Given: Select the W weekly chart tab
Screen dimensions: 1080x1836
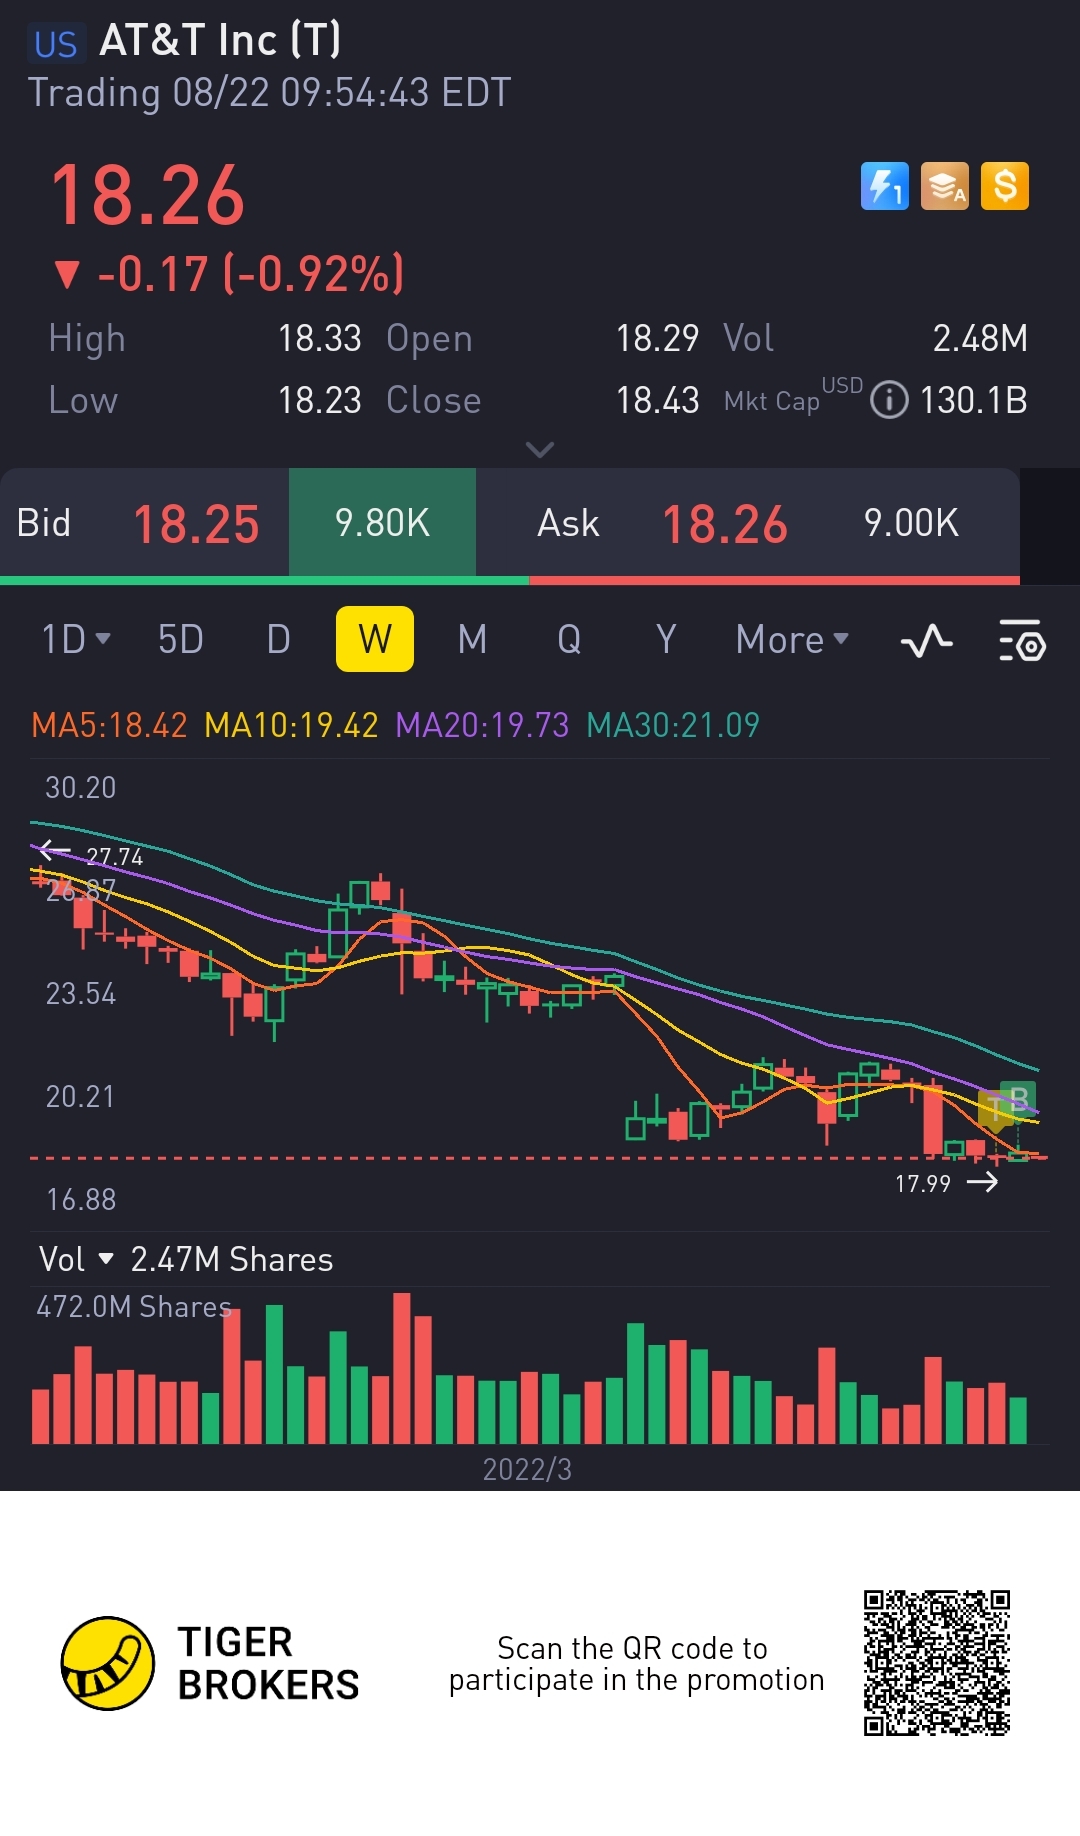Looking at the screenshot, I should [375, 639].
